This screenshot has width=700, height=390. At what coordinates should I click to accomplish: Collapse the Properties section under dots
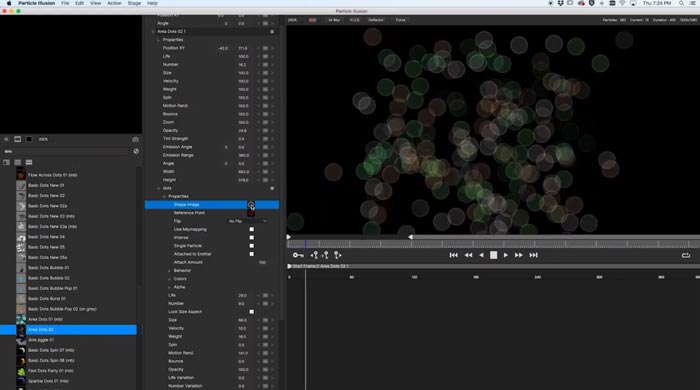tap(164, 196)
